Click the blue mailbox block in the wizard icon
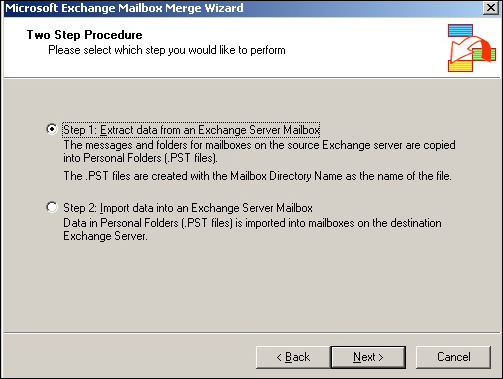Image resolution: width=503 pixels, height=379 pixels. click(x=460, y=30)
